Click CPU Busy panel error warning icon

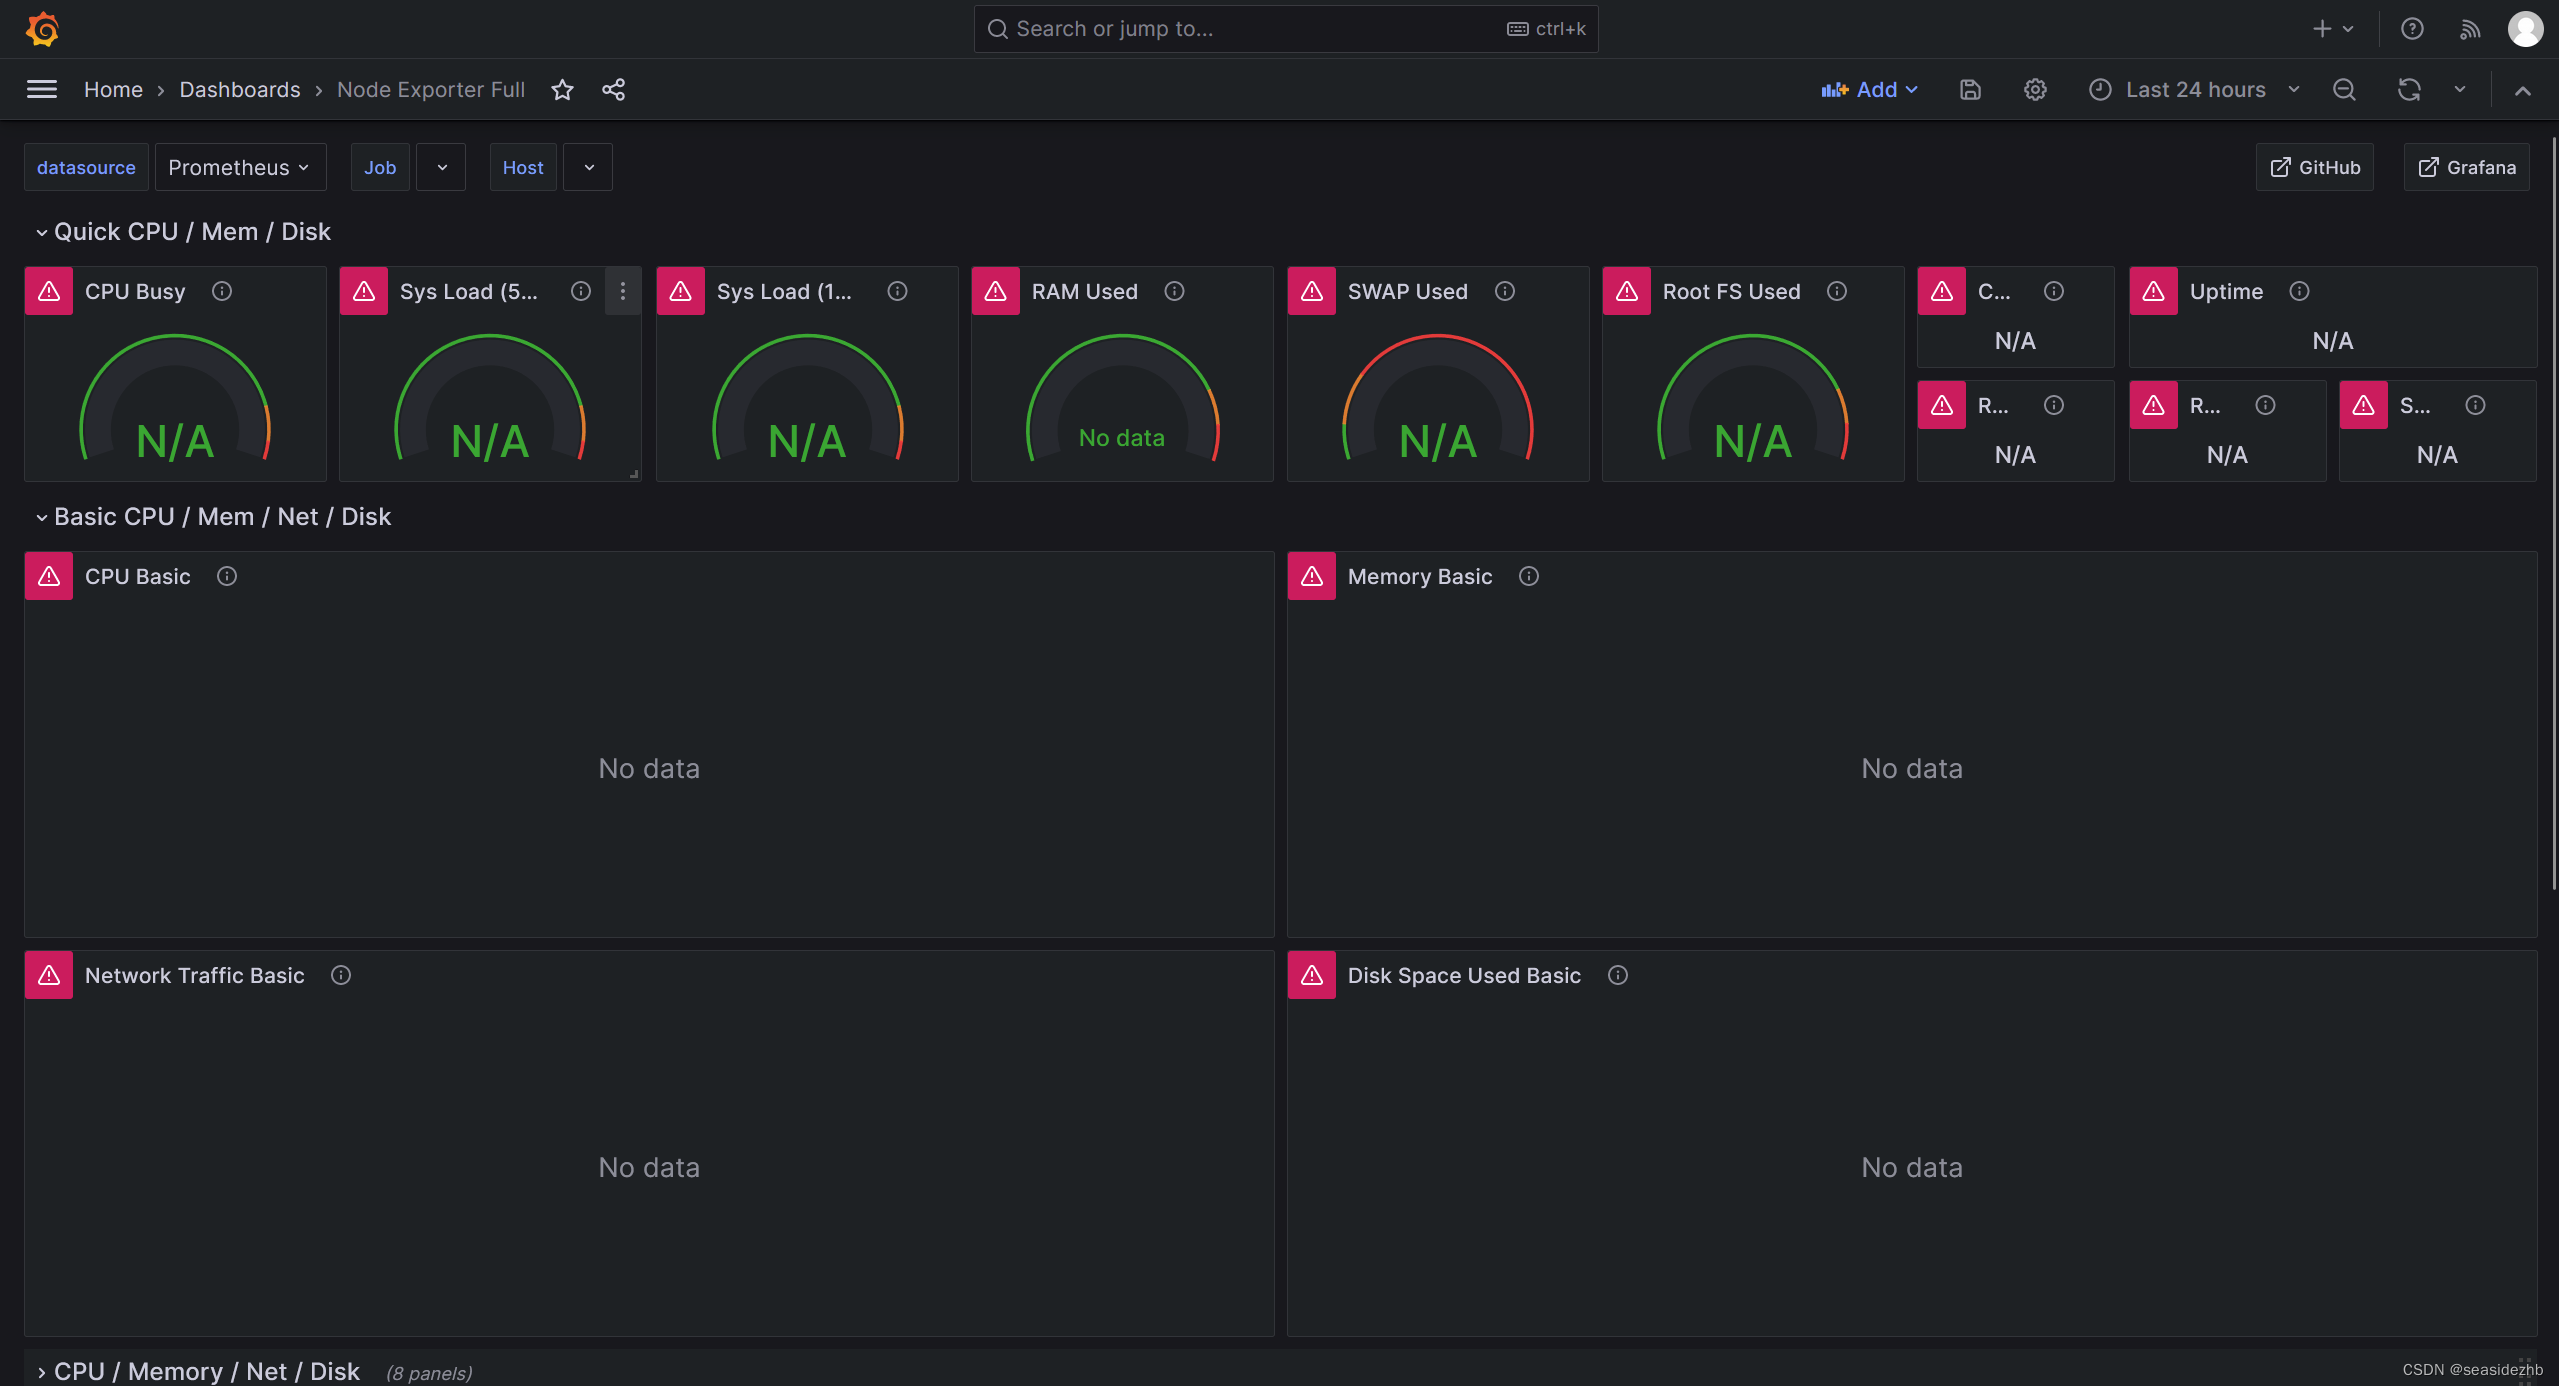[49, 291]
